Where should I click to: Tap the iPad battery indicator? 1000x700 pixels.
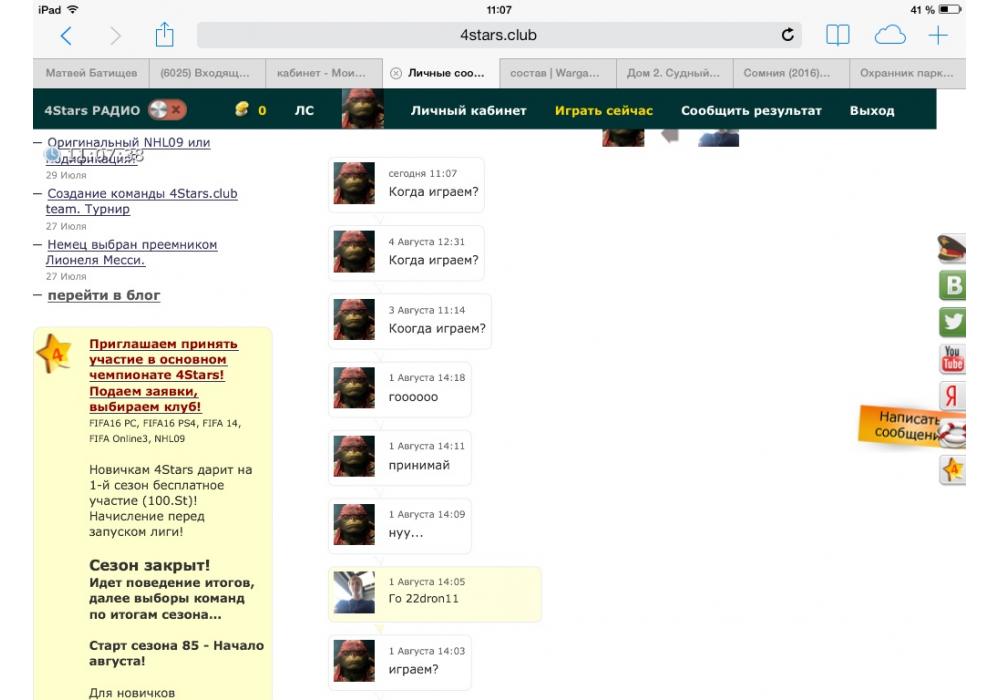950,10
